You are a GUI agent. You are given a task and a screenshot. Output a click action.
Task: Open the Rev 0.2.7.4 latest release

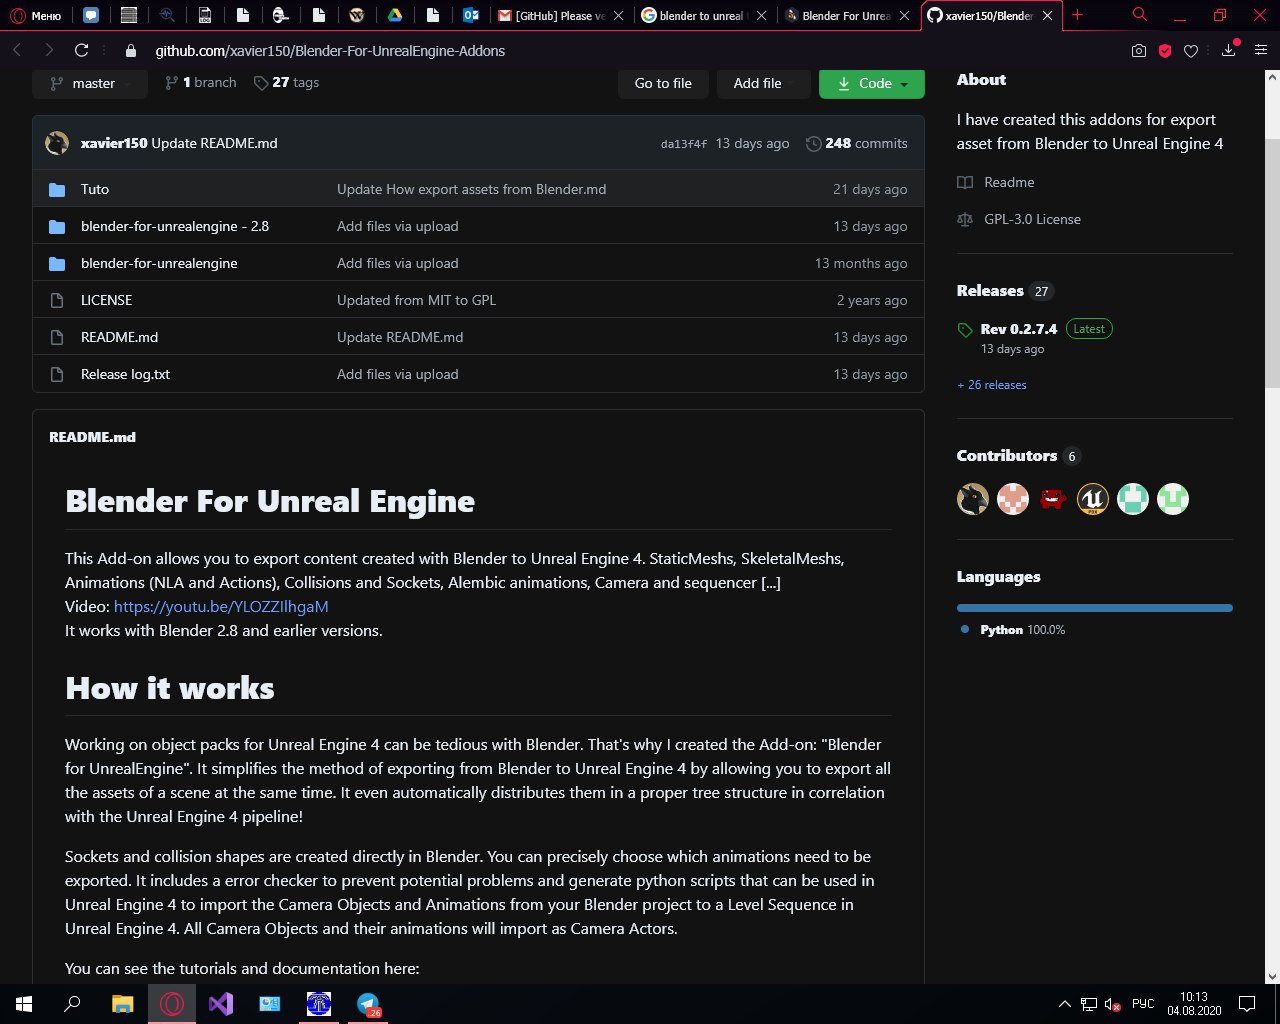1018,329
